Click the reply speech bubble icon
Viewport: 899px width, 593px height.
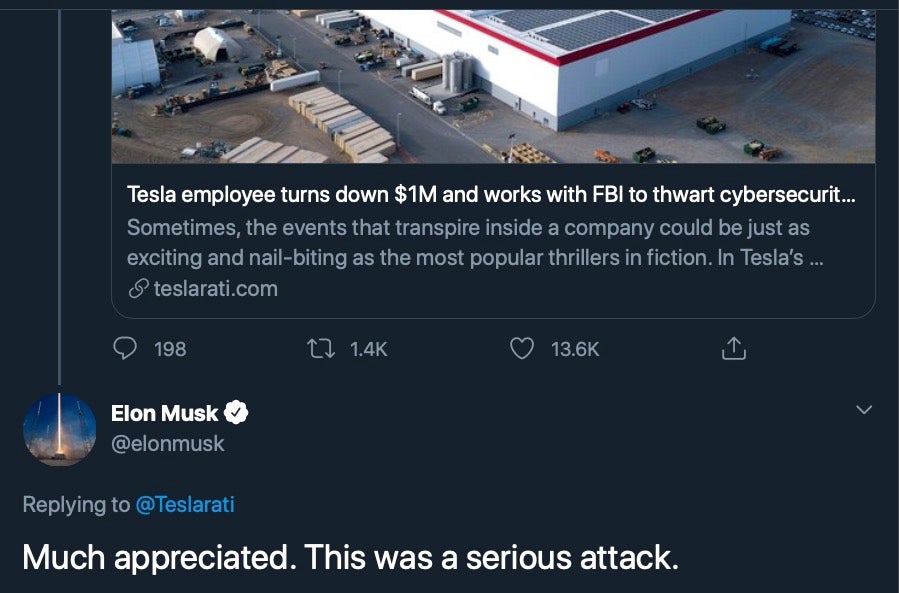[x=125, y=348]
